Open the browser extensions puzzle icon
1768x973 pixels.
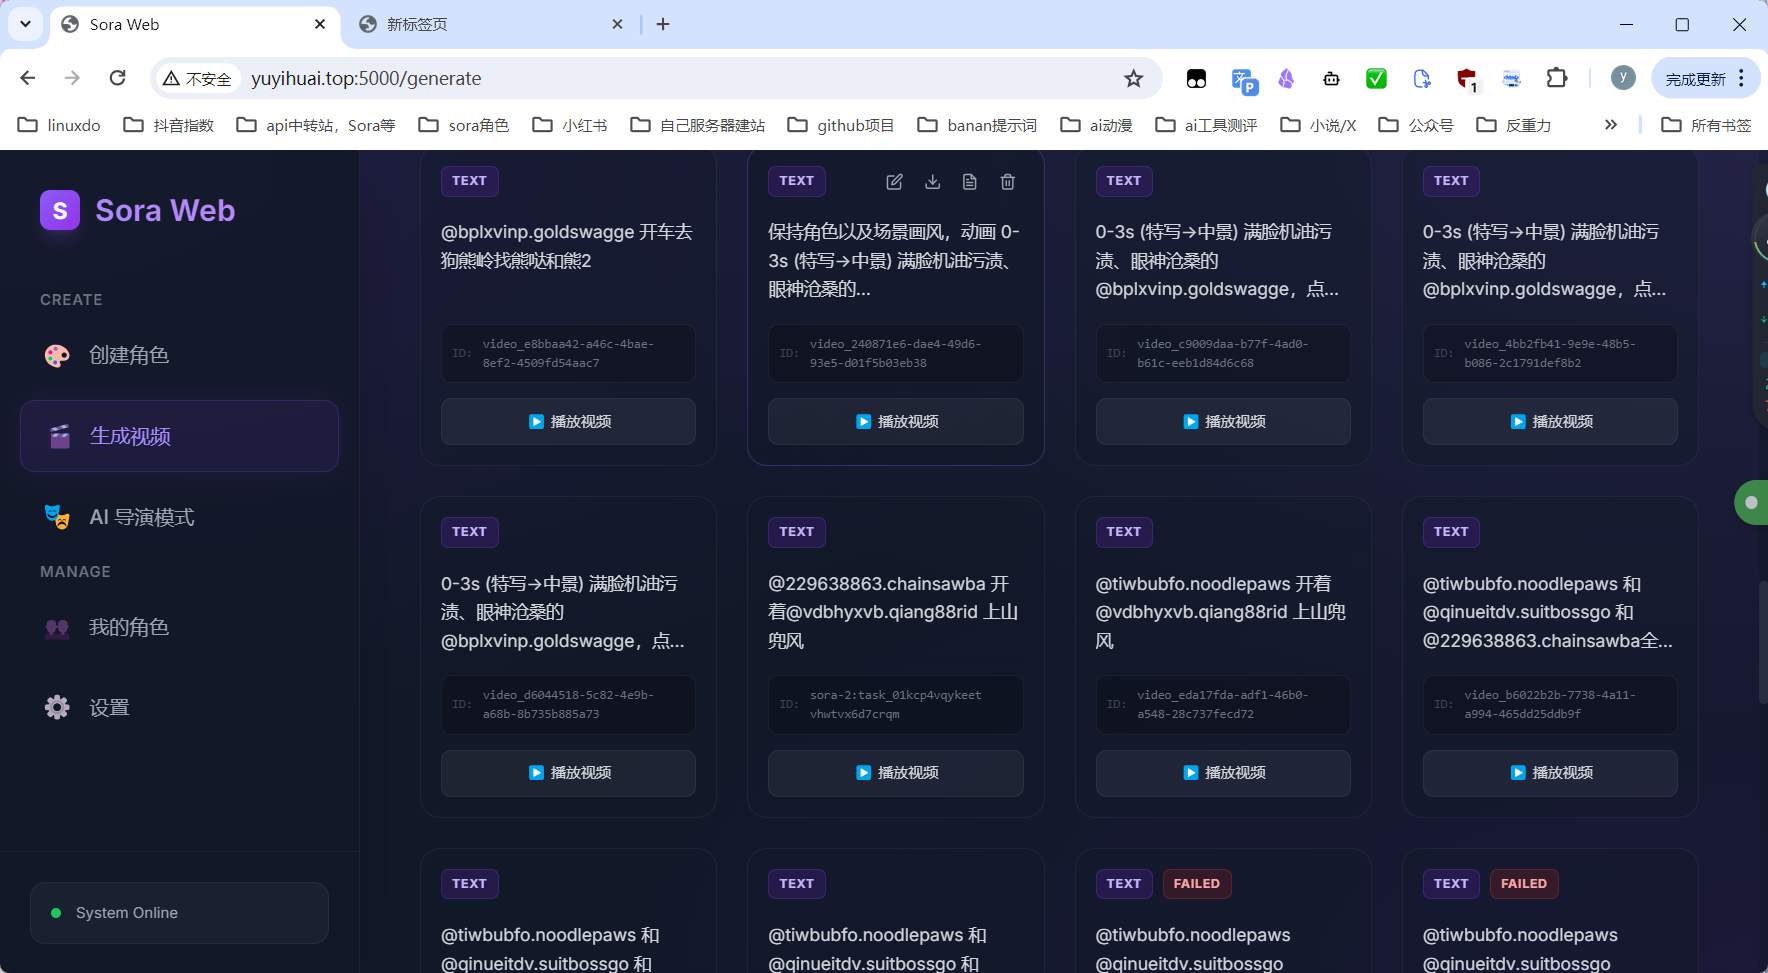pyautogui.click(x=1557, y=78)
